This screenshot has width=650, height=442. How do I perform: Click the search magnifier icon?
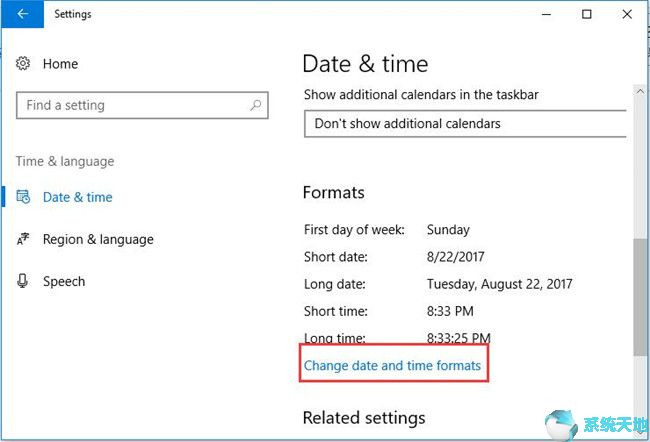pyautogui.click(x=256, y=105)
